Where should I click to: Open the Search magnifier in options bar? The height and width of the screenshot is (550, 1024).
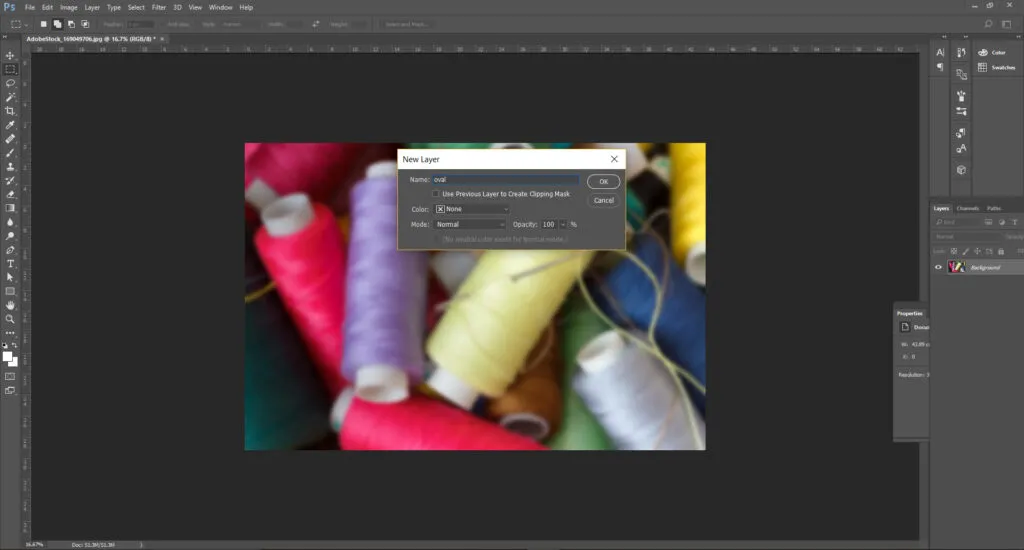pos(988,24)
